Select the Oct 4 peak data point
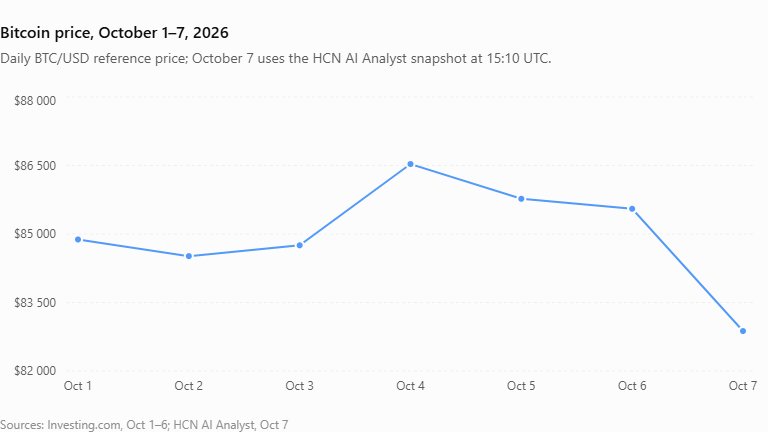This screenshot has width=768, height=432. (x=410, y=165)
